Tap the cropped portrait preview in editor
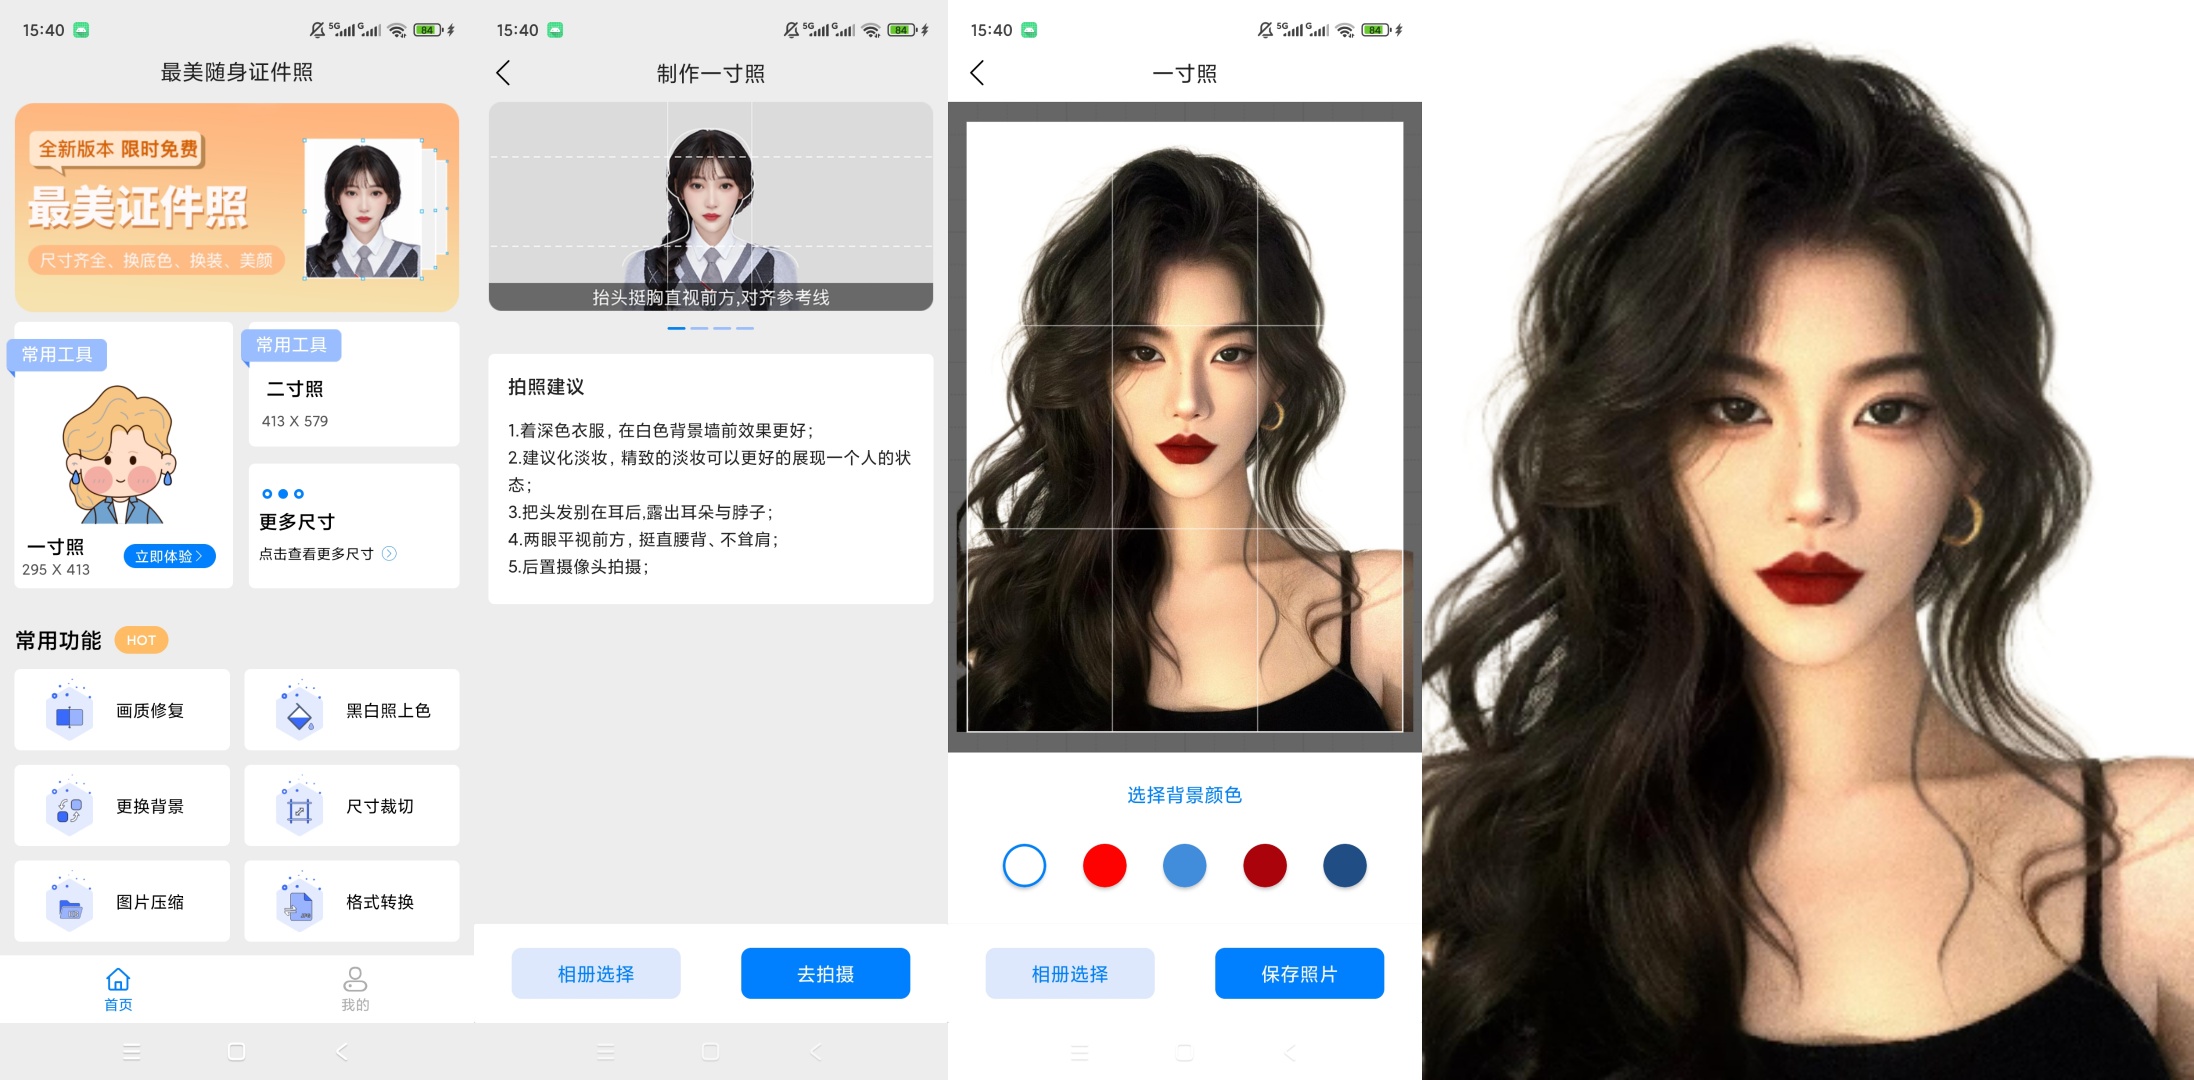This screenshot has height=1080, width=2194. coord(1185,427)
